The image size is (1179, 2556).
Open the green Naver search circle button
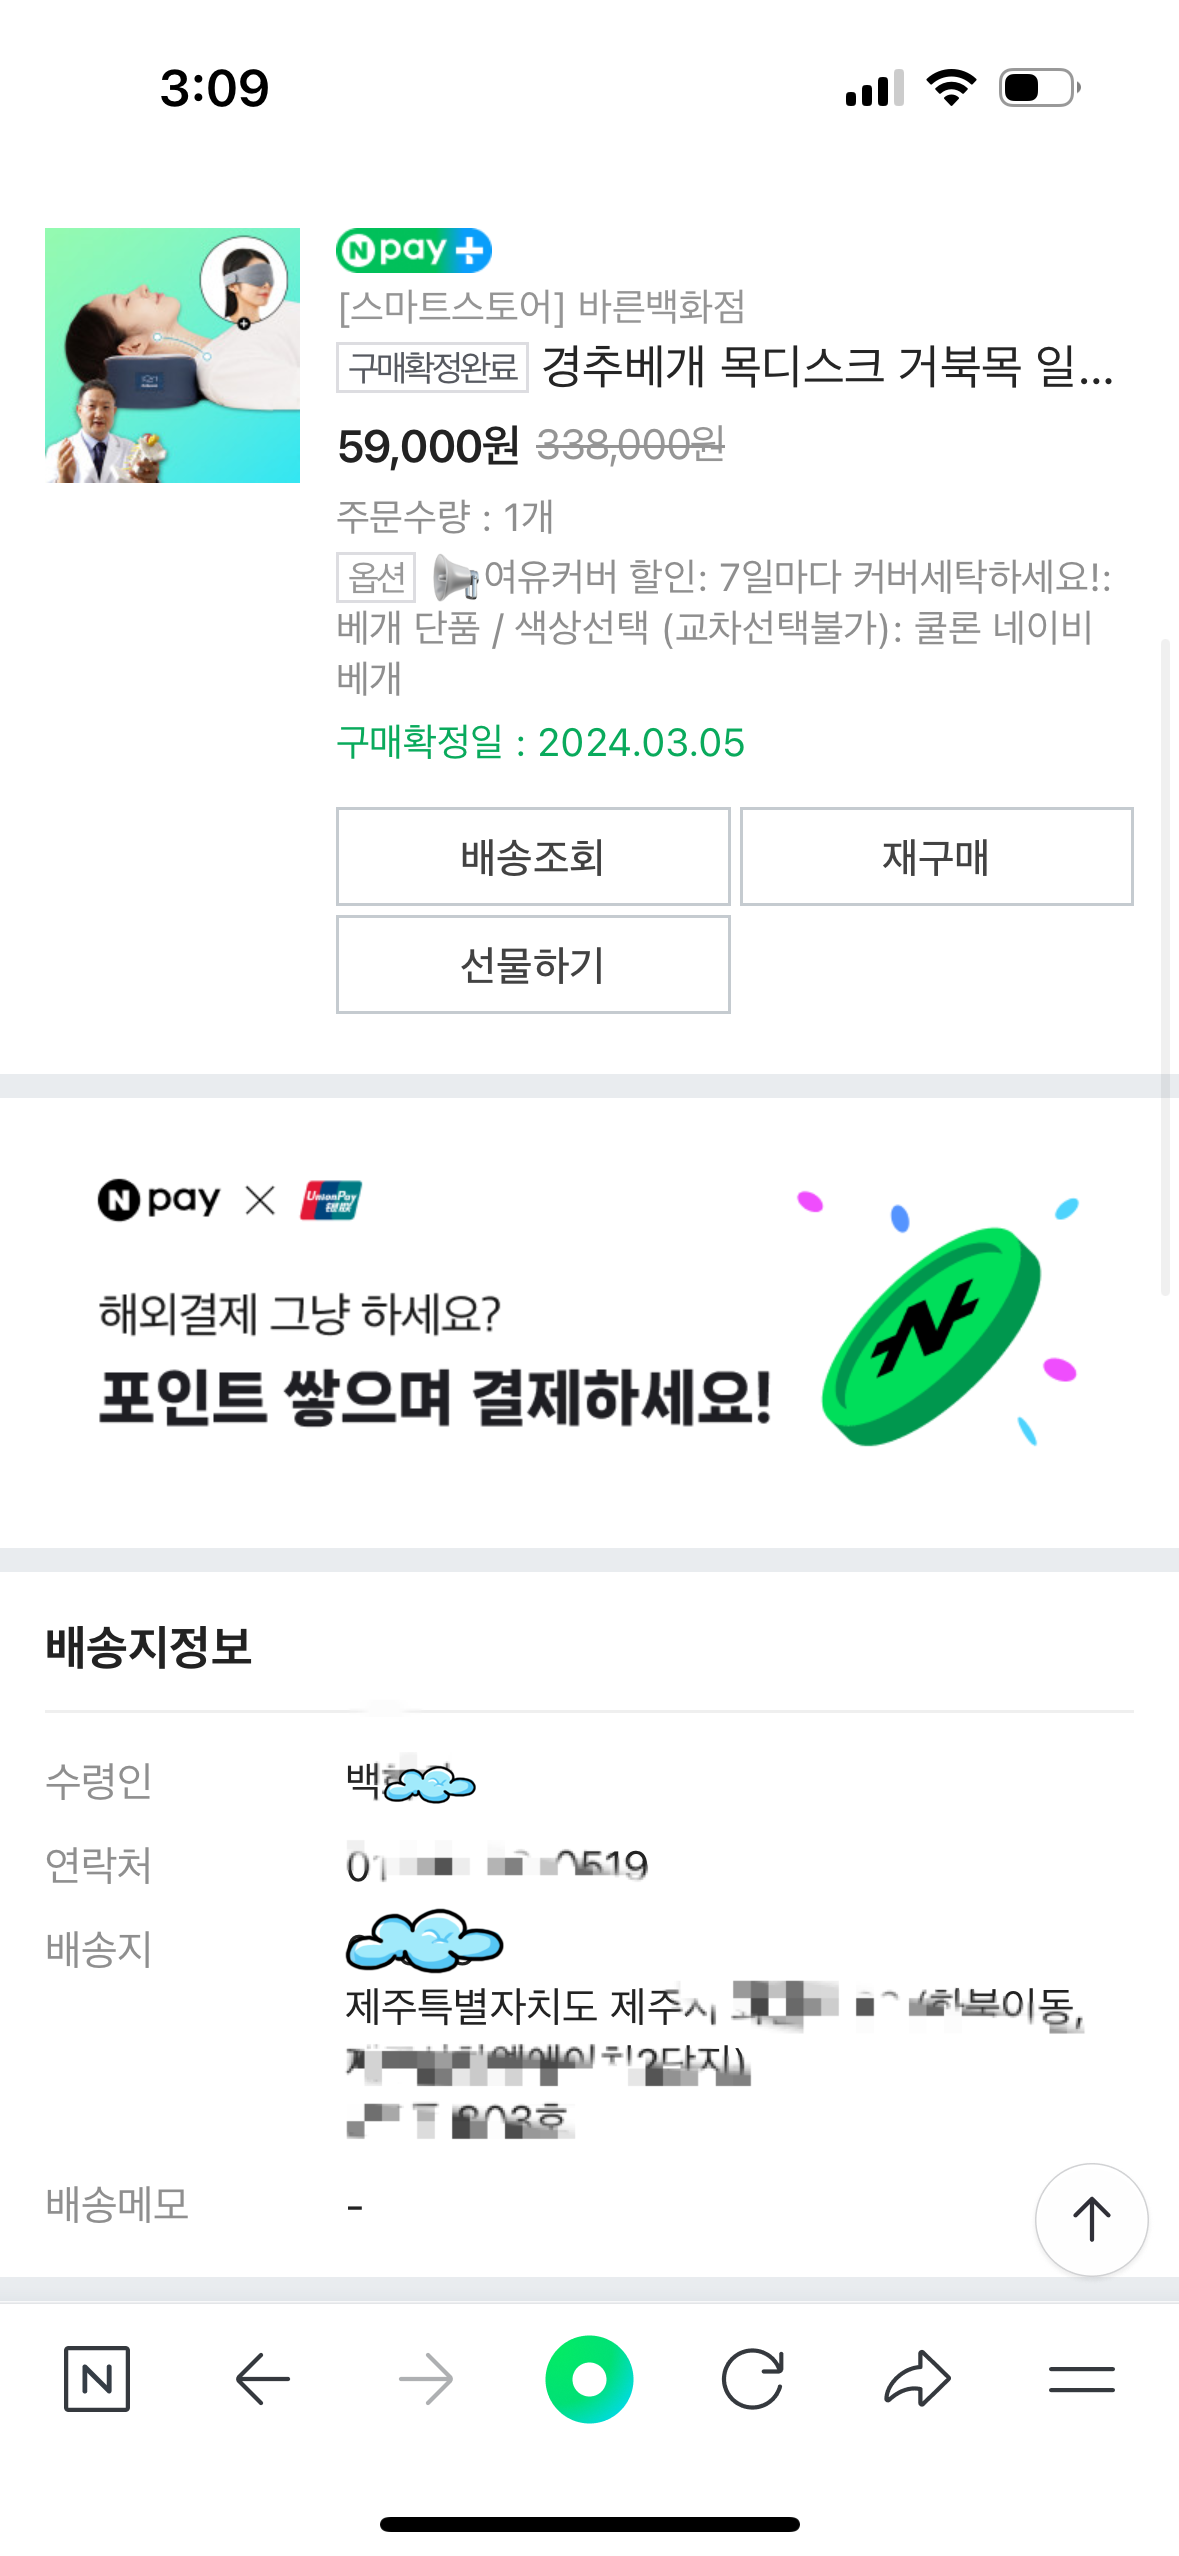pyautogui.click(x=589, y=2379)
